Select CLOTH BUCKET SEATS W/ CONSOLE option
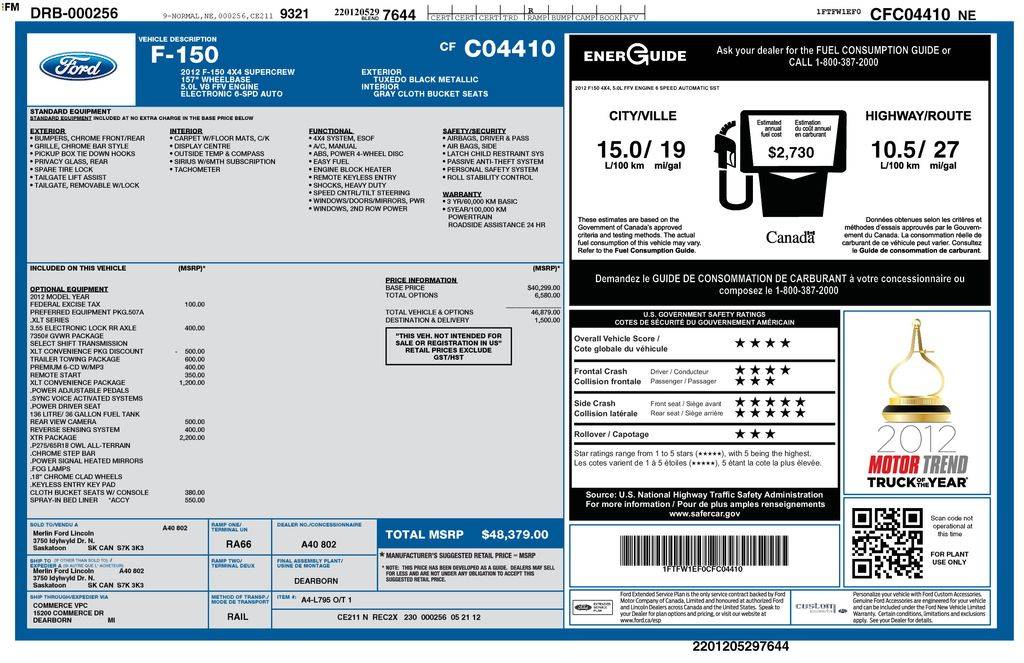The image size is (1024, 663). pos(118,493)
